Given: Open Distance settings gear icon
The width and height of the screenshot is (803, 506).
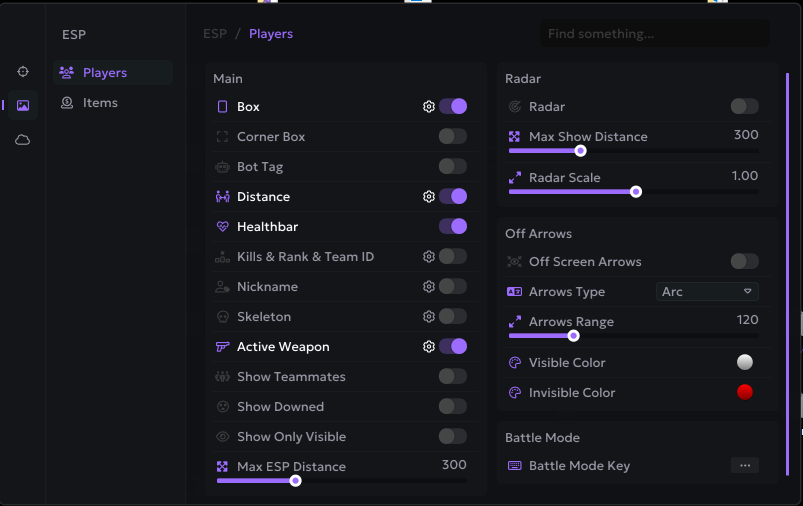Looking at the screenshot, I should pyautogui.click(x=429, y=197).
